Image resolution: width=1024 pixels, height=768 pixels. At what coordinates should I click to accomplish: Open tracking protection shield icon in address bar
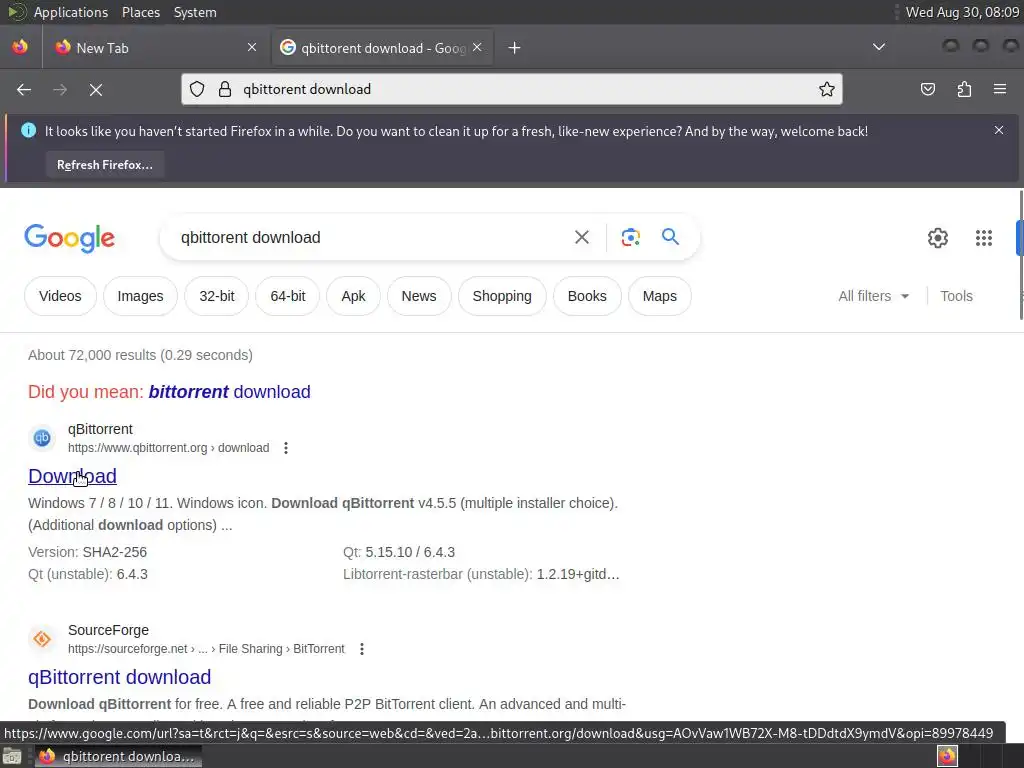pos(197,89)
